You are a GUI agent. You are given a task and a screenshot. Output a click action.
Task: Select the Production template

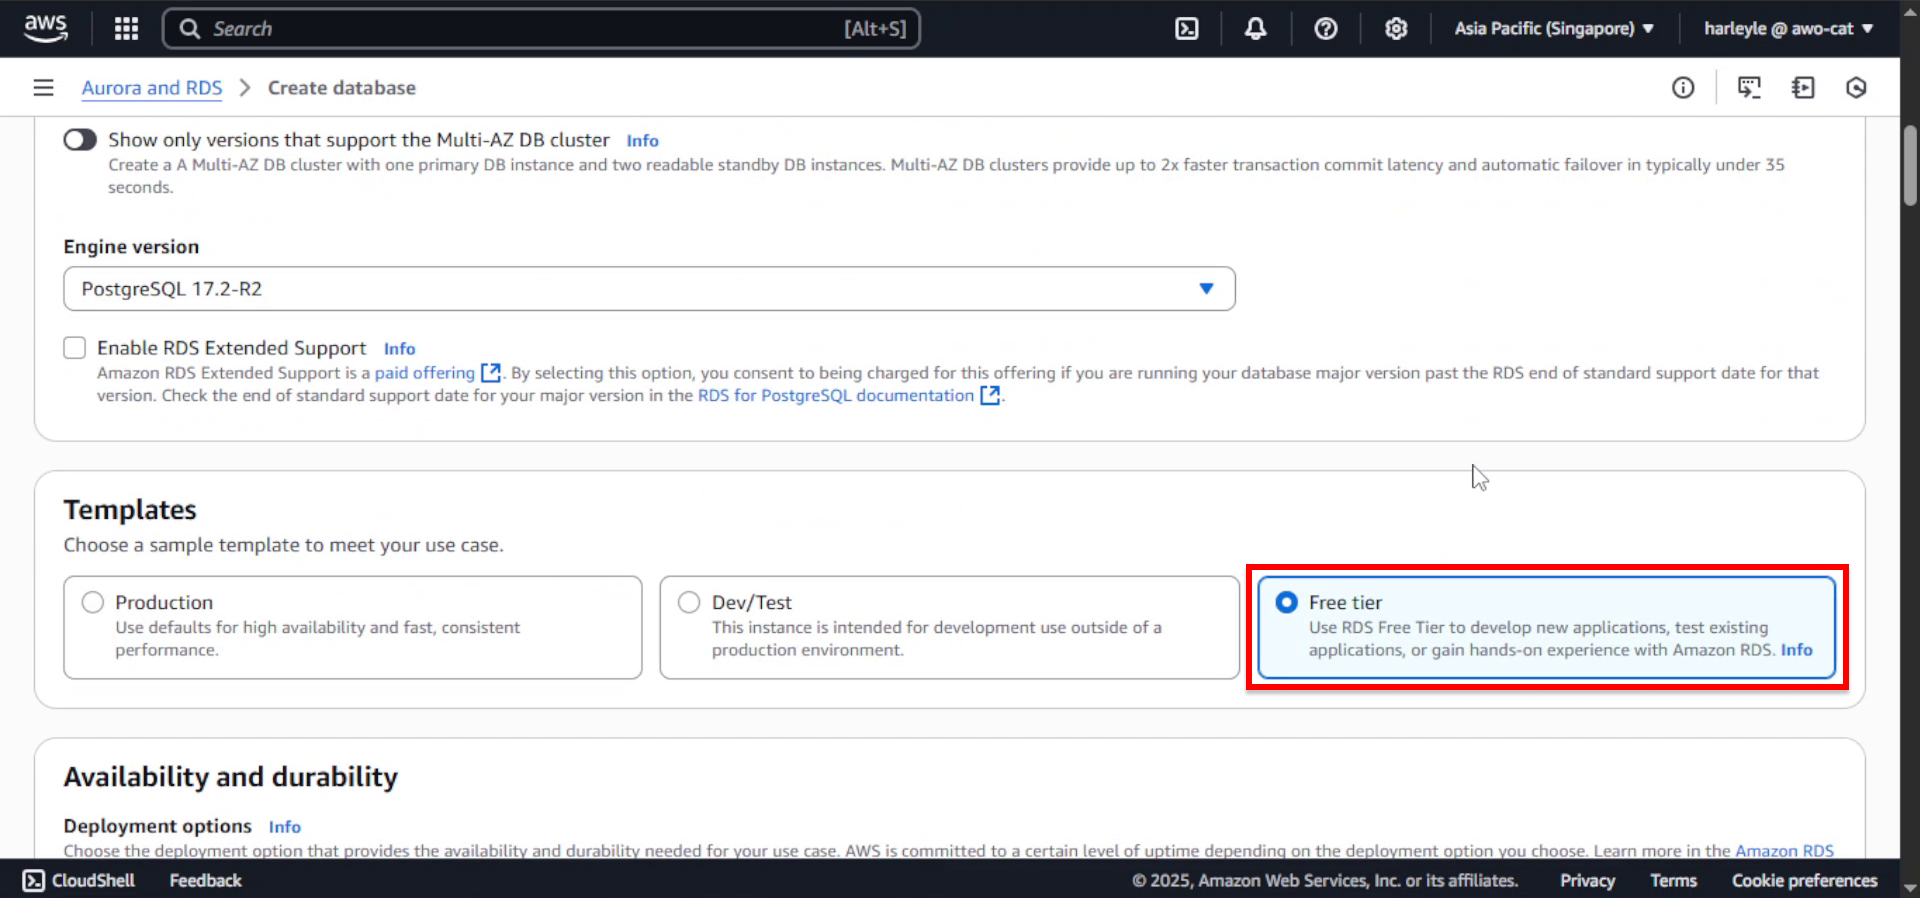[x=352, y=627]
